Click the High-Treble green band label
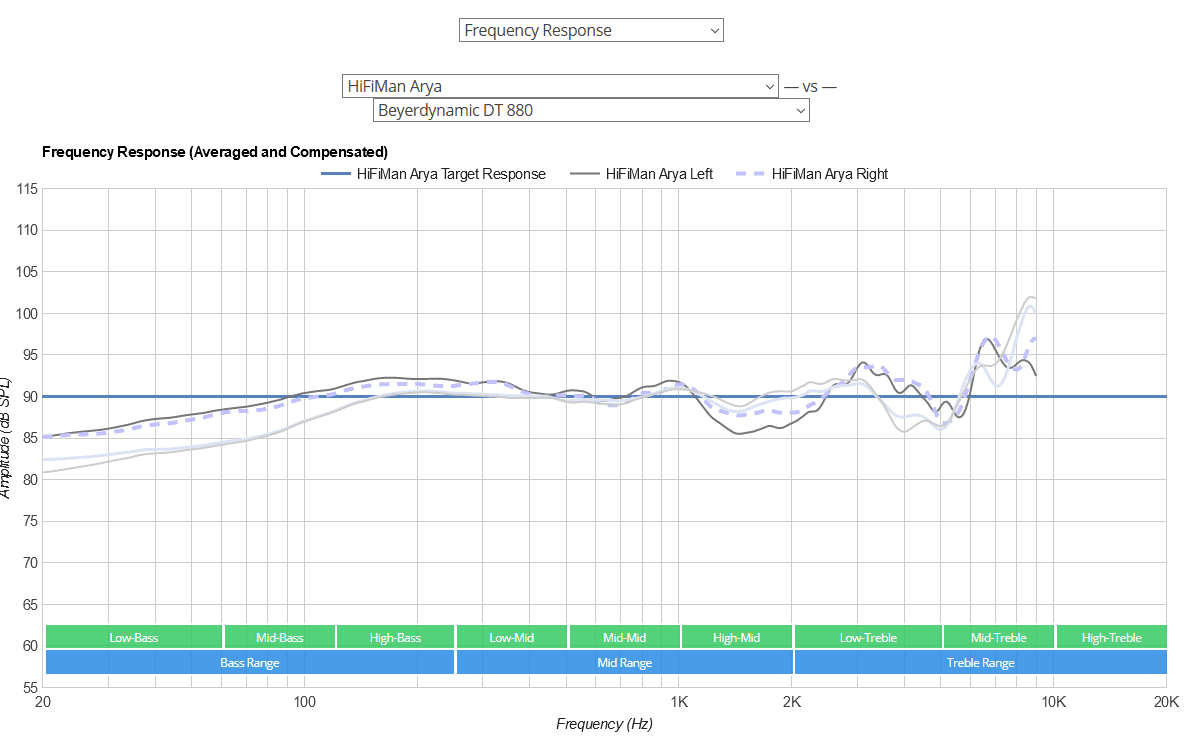The image size is (1188, 751). (1111, 637)
